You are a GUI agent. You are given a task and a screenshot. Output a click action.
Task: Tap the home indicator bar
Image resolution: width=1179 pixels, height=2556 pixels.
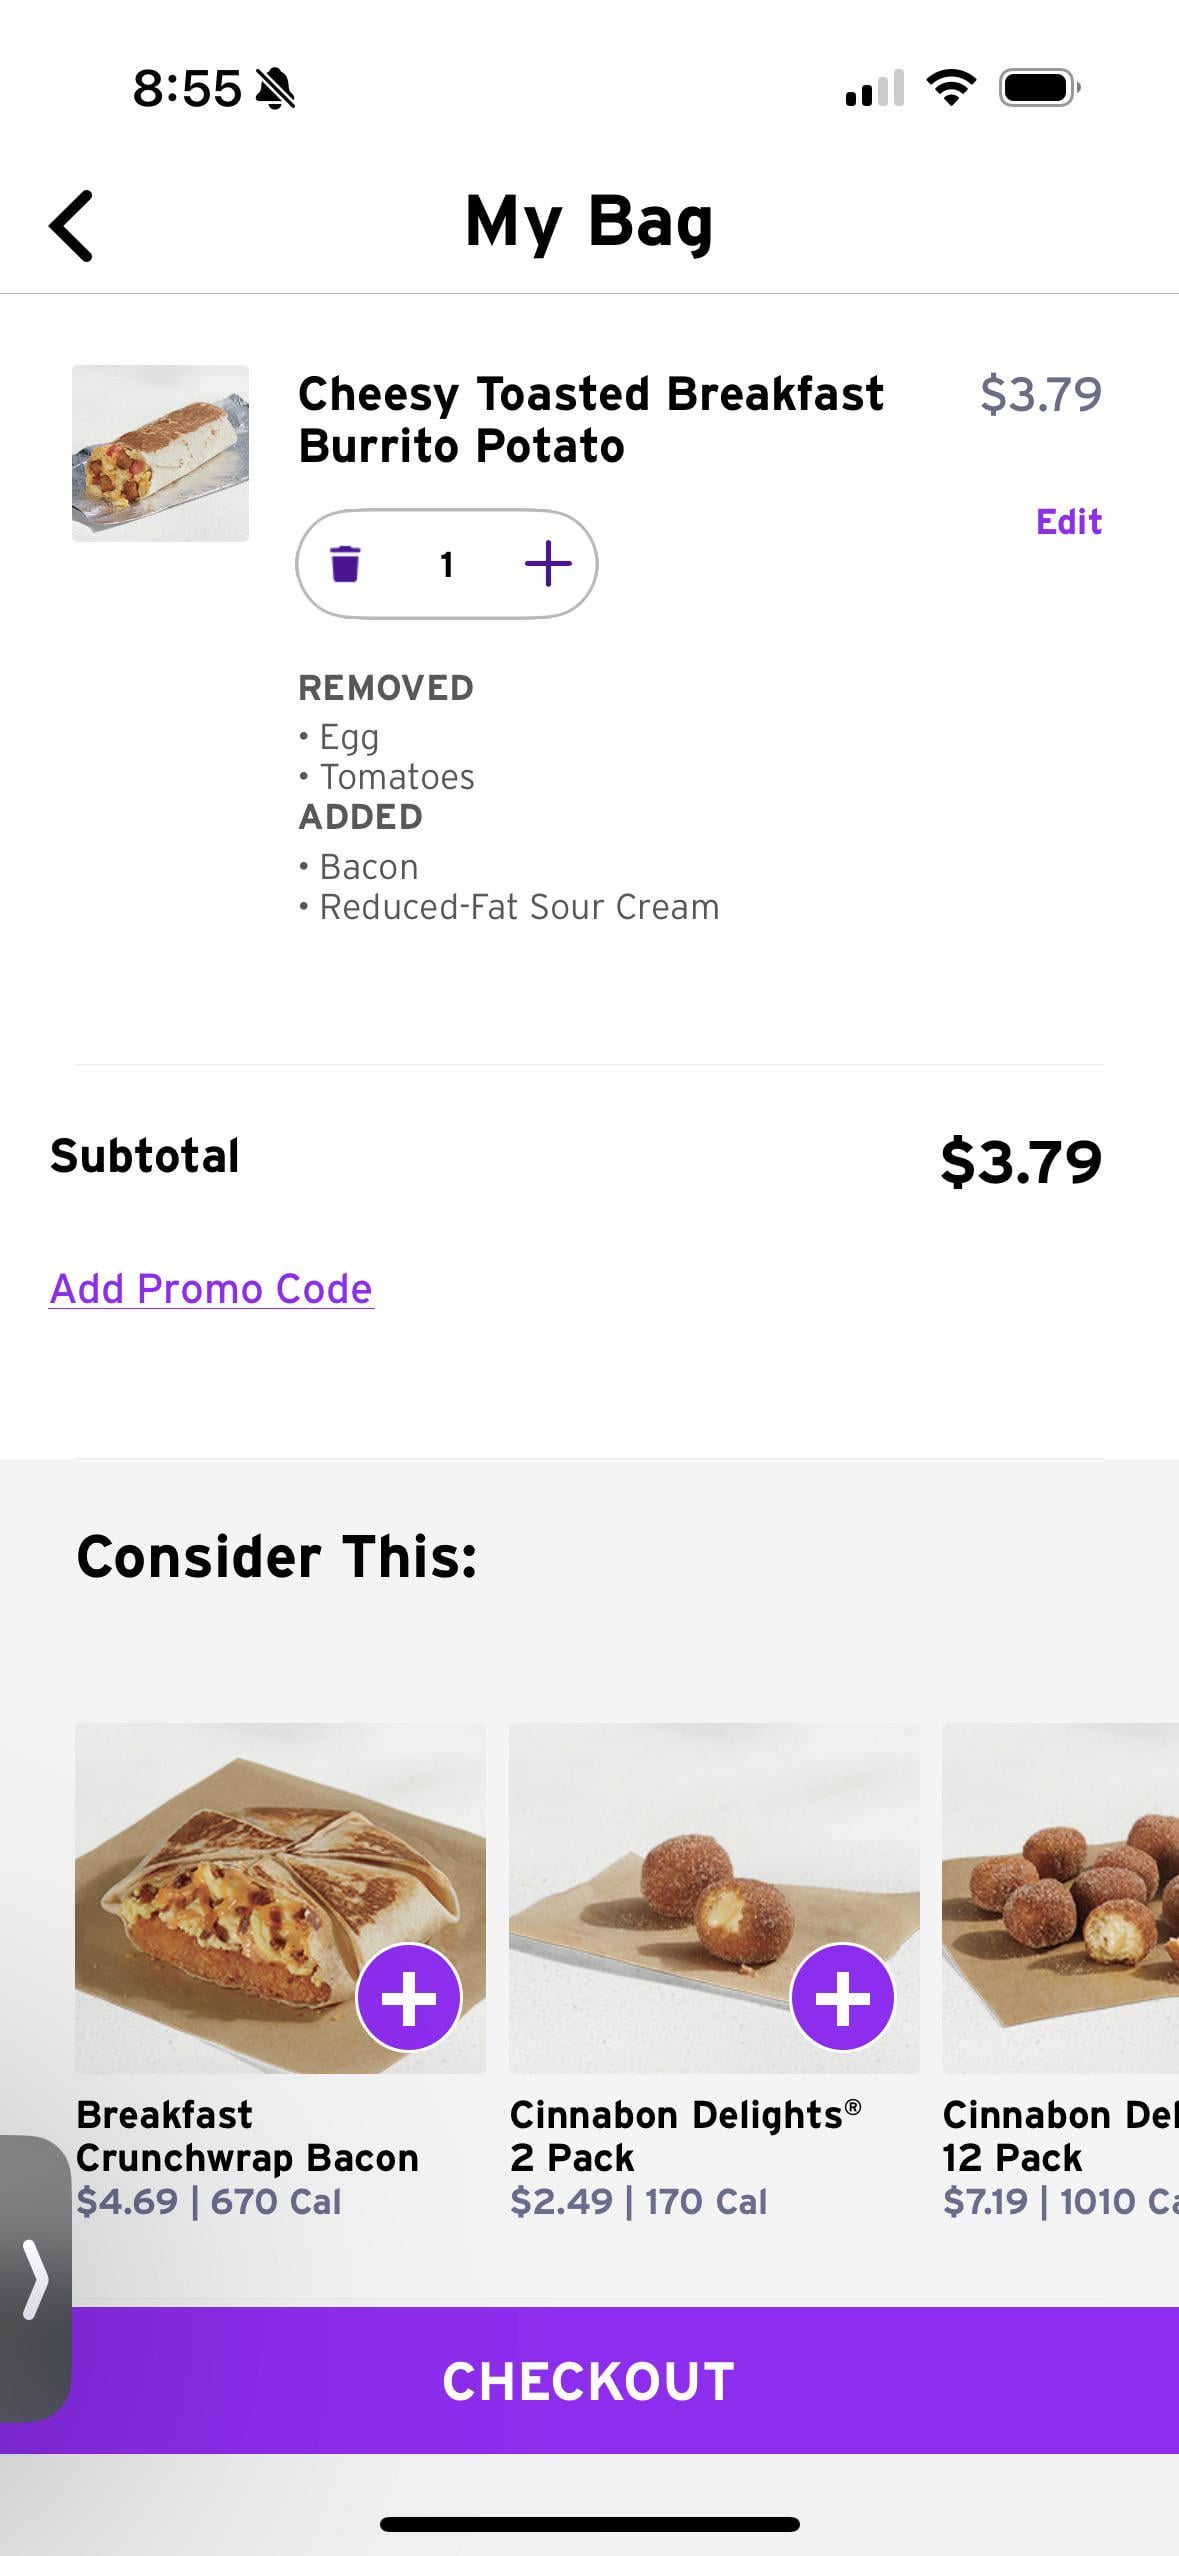click(x=589, y=2524)
